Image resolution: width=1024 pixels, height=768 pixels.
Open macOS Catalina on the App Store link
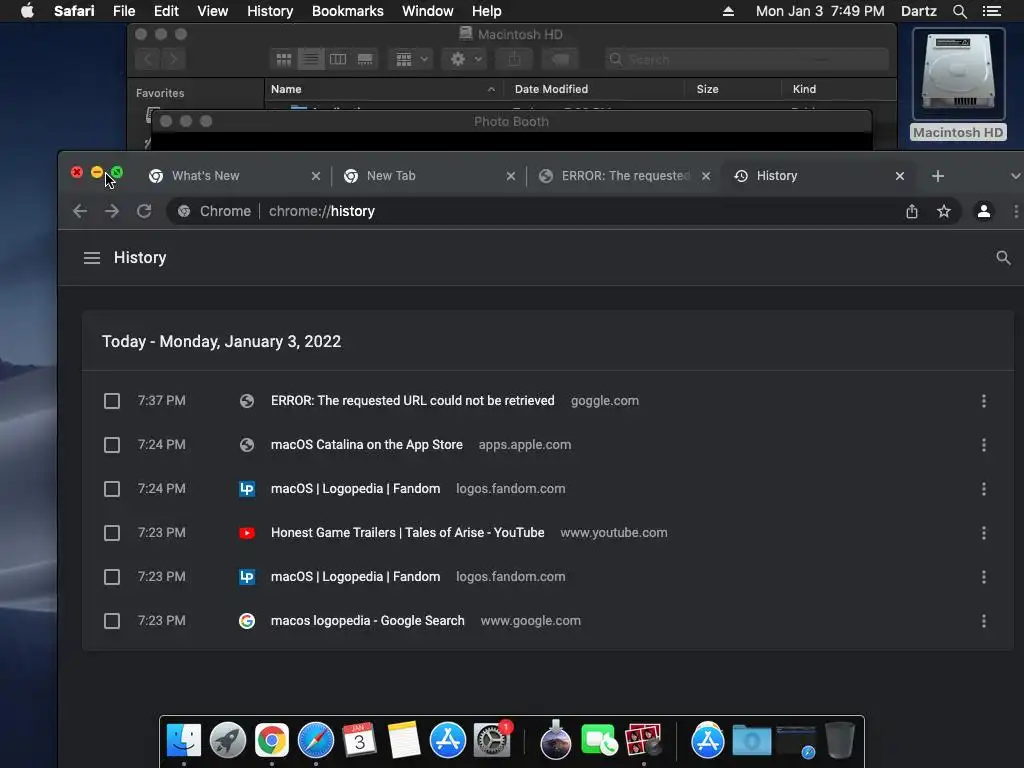coord(367,445)
